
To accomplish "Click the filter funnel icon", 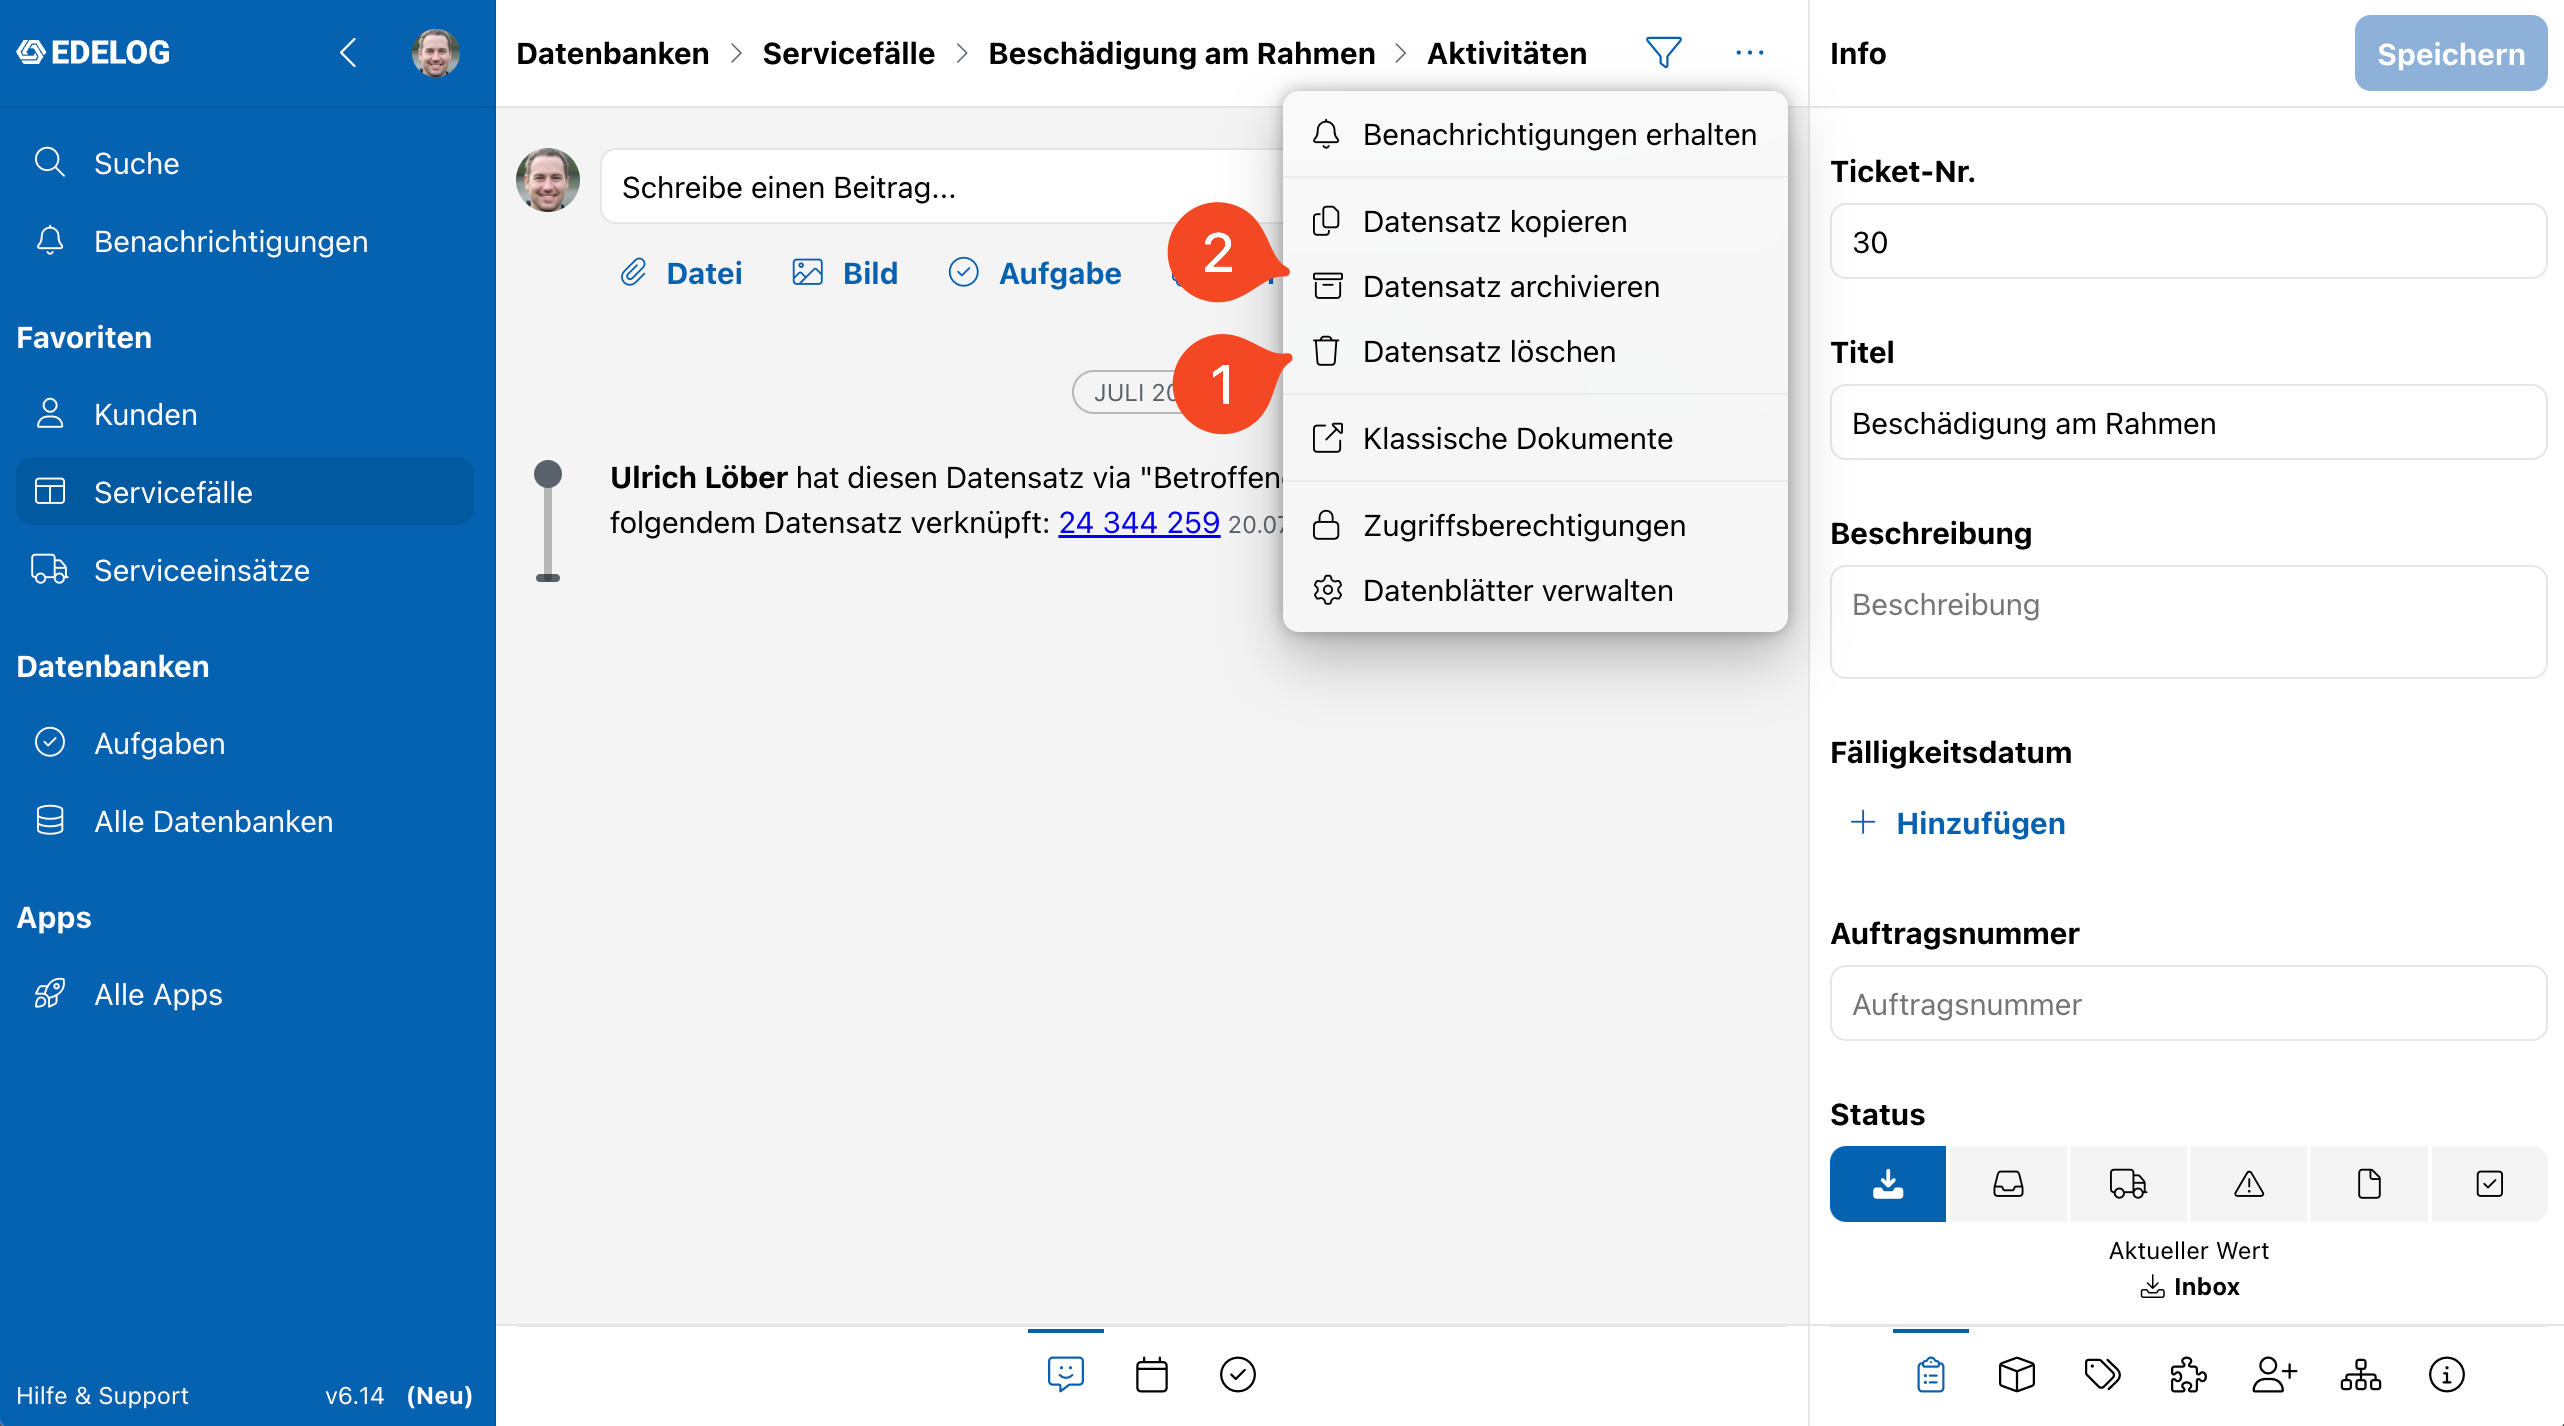I will pos(1664,53).
